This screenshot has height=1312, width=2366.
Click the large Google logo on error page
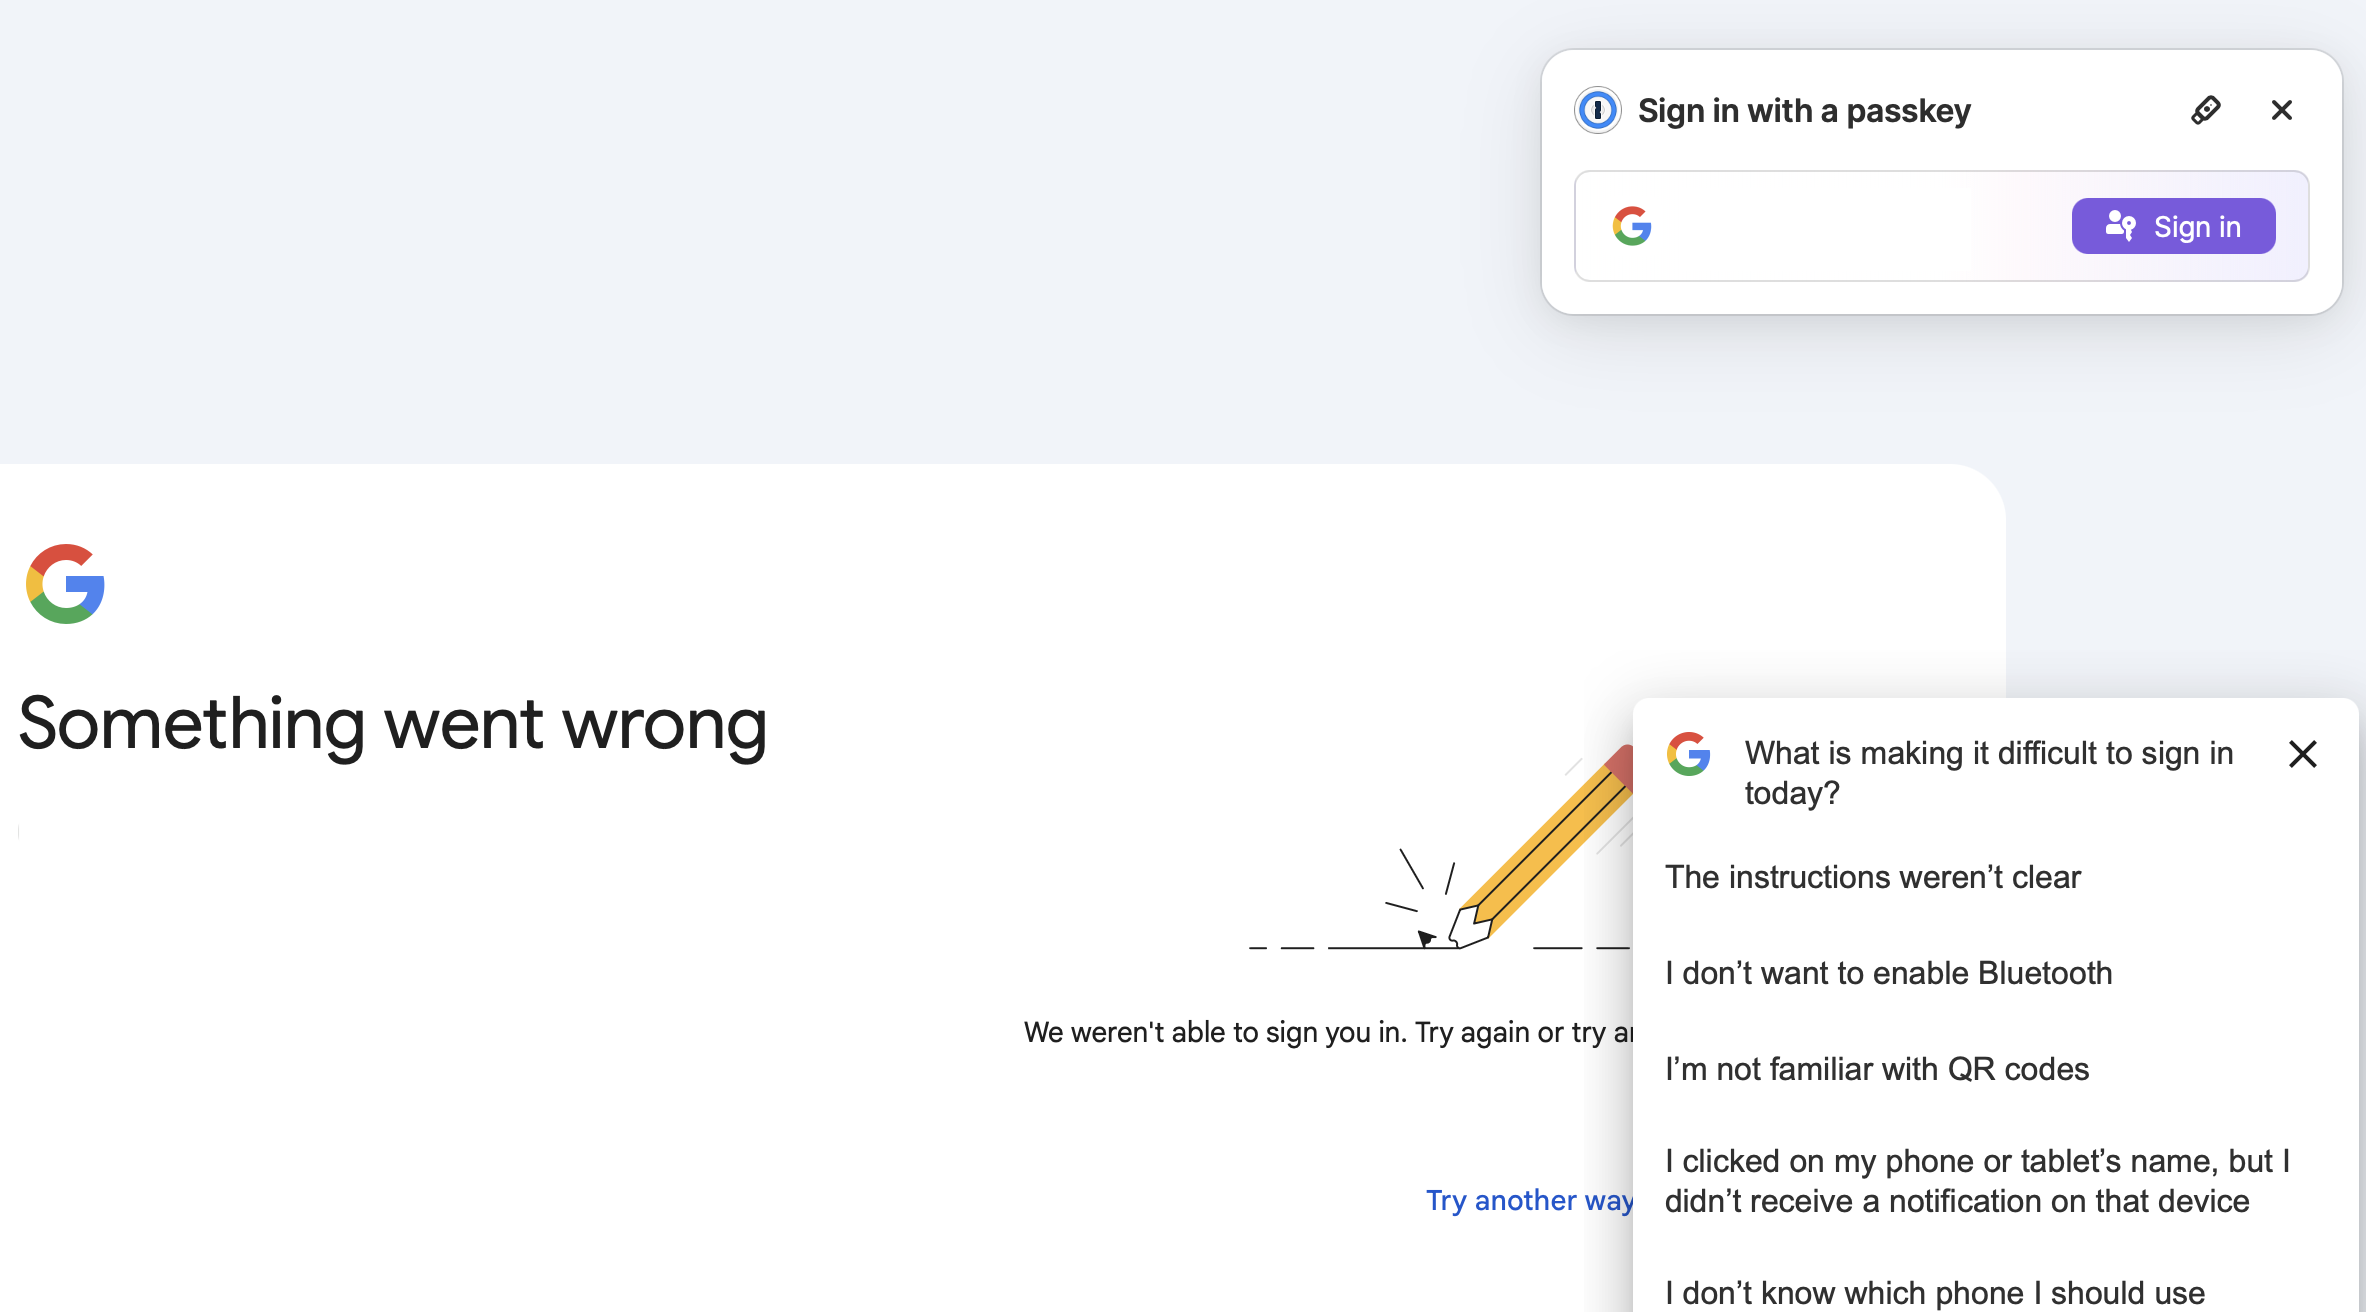point(66,584)
